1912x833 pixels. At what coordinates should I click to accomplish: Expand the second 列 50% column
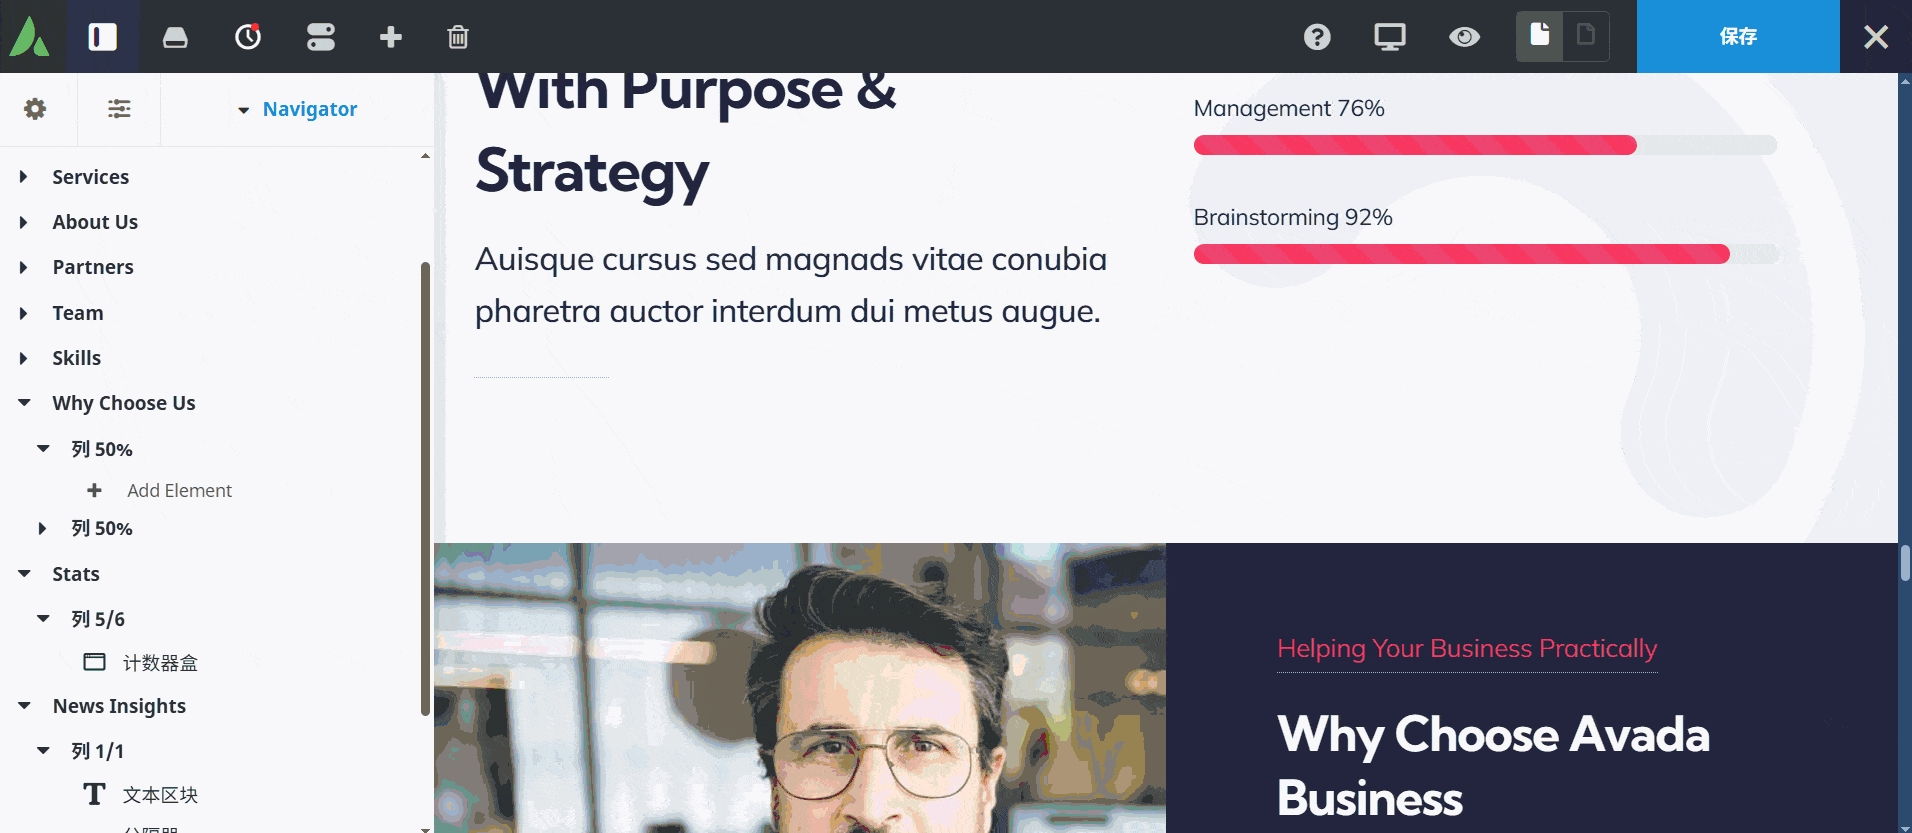(42, 528)
